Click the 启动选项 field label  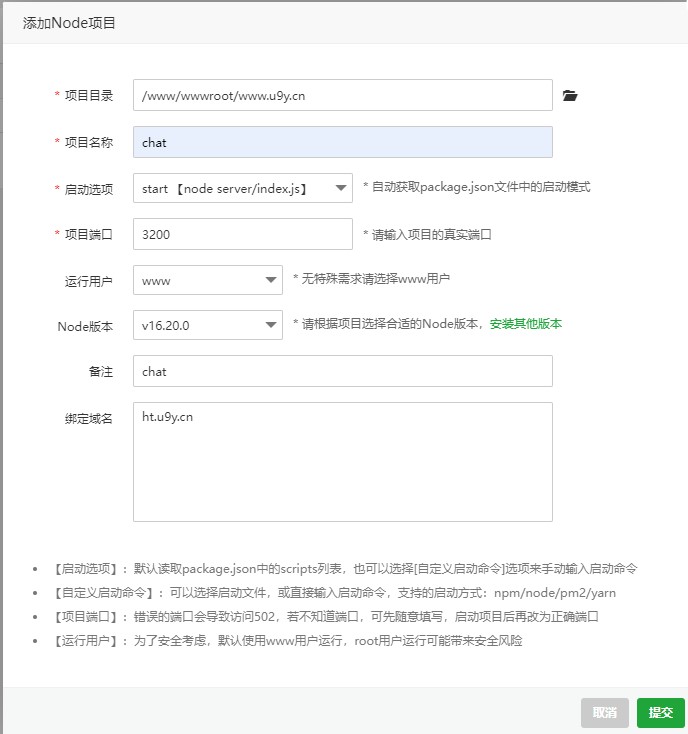(88, 189)
